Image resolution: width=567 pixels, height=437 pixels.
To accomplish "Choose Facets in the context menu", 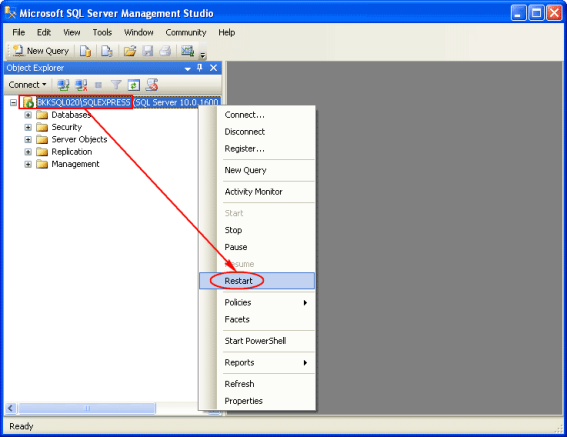I will click(x=257, y=319).
